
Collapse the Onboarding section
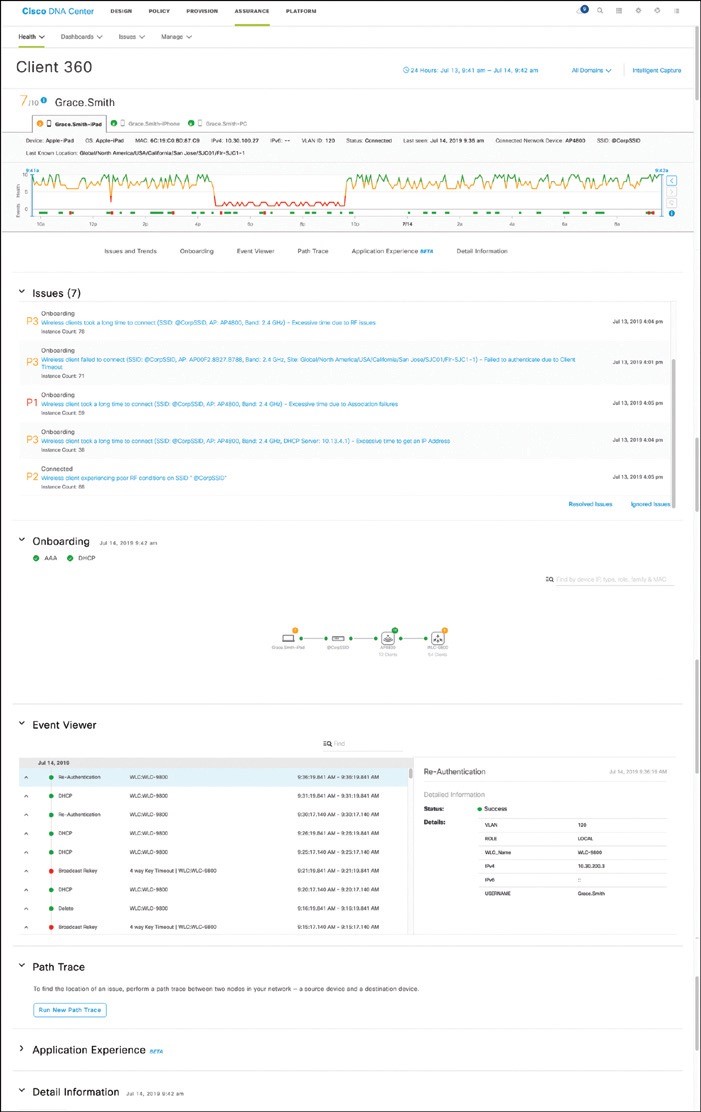(x=21, y=540)
